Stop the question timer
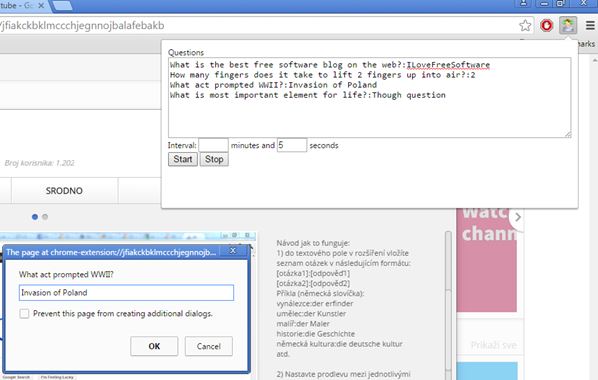The width and height of the screenshot is (598, 380). (x=214, y=159)
